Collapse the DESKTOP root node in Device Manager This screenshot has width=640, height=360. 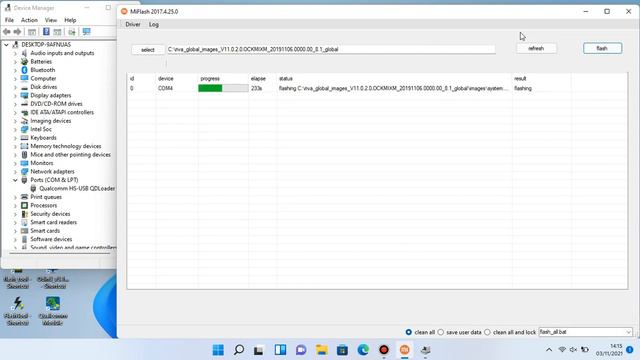point(6,44)
